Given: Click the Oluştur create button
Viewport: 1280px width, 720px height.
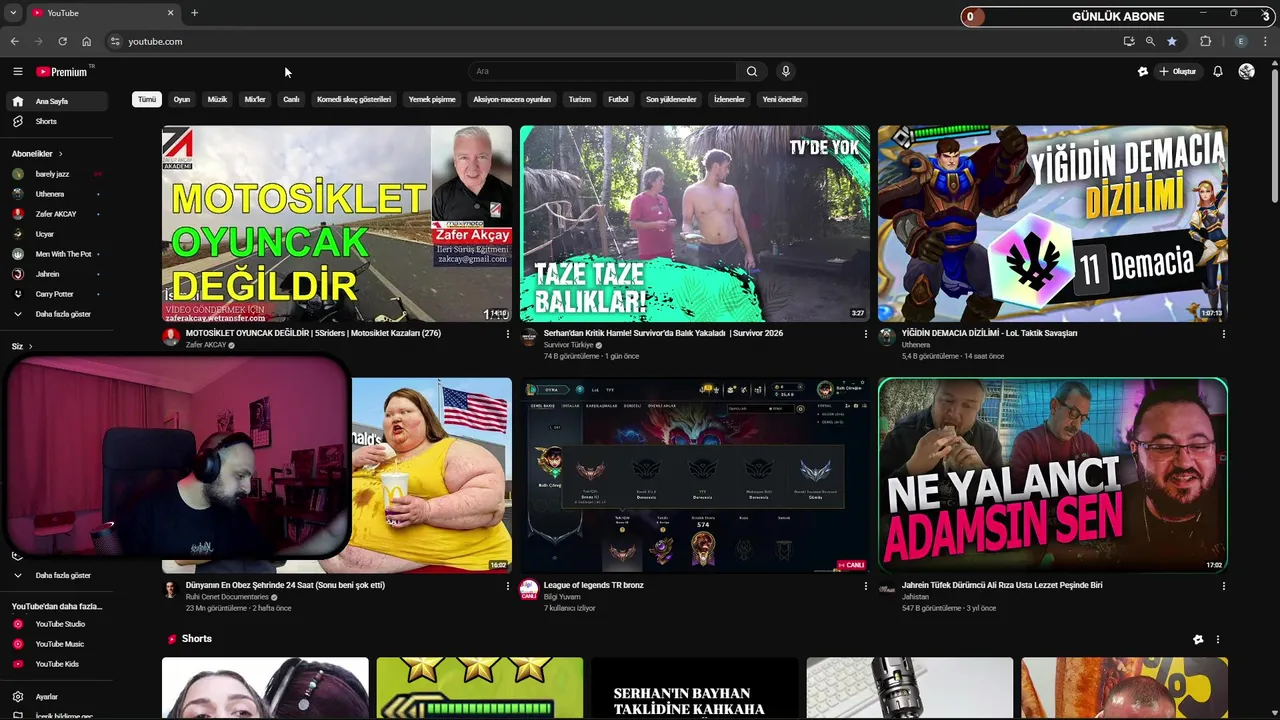Looking at the screenshot, I should [1178, 71].
